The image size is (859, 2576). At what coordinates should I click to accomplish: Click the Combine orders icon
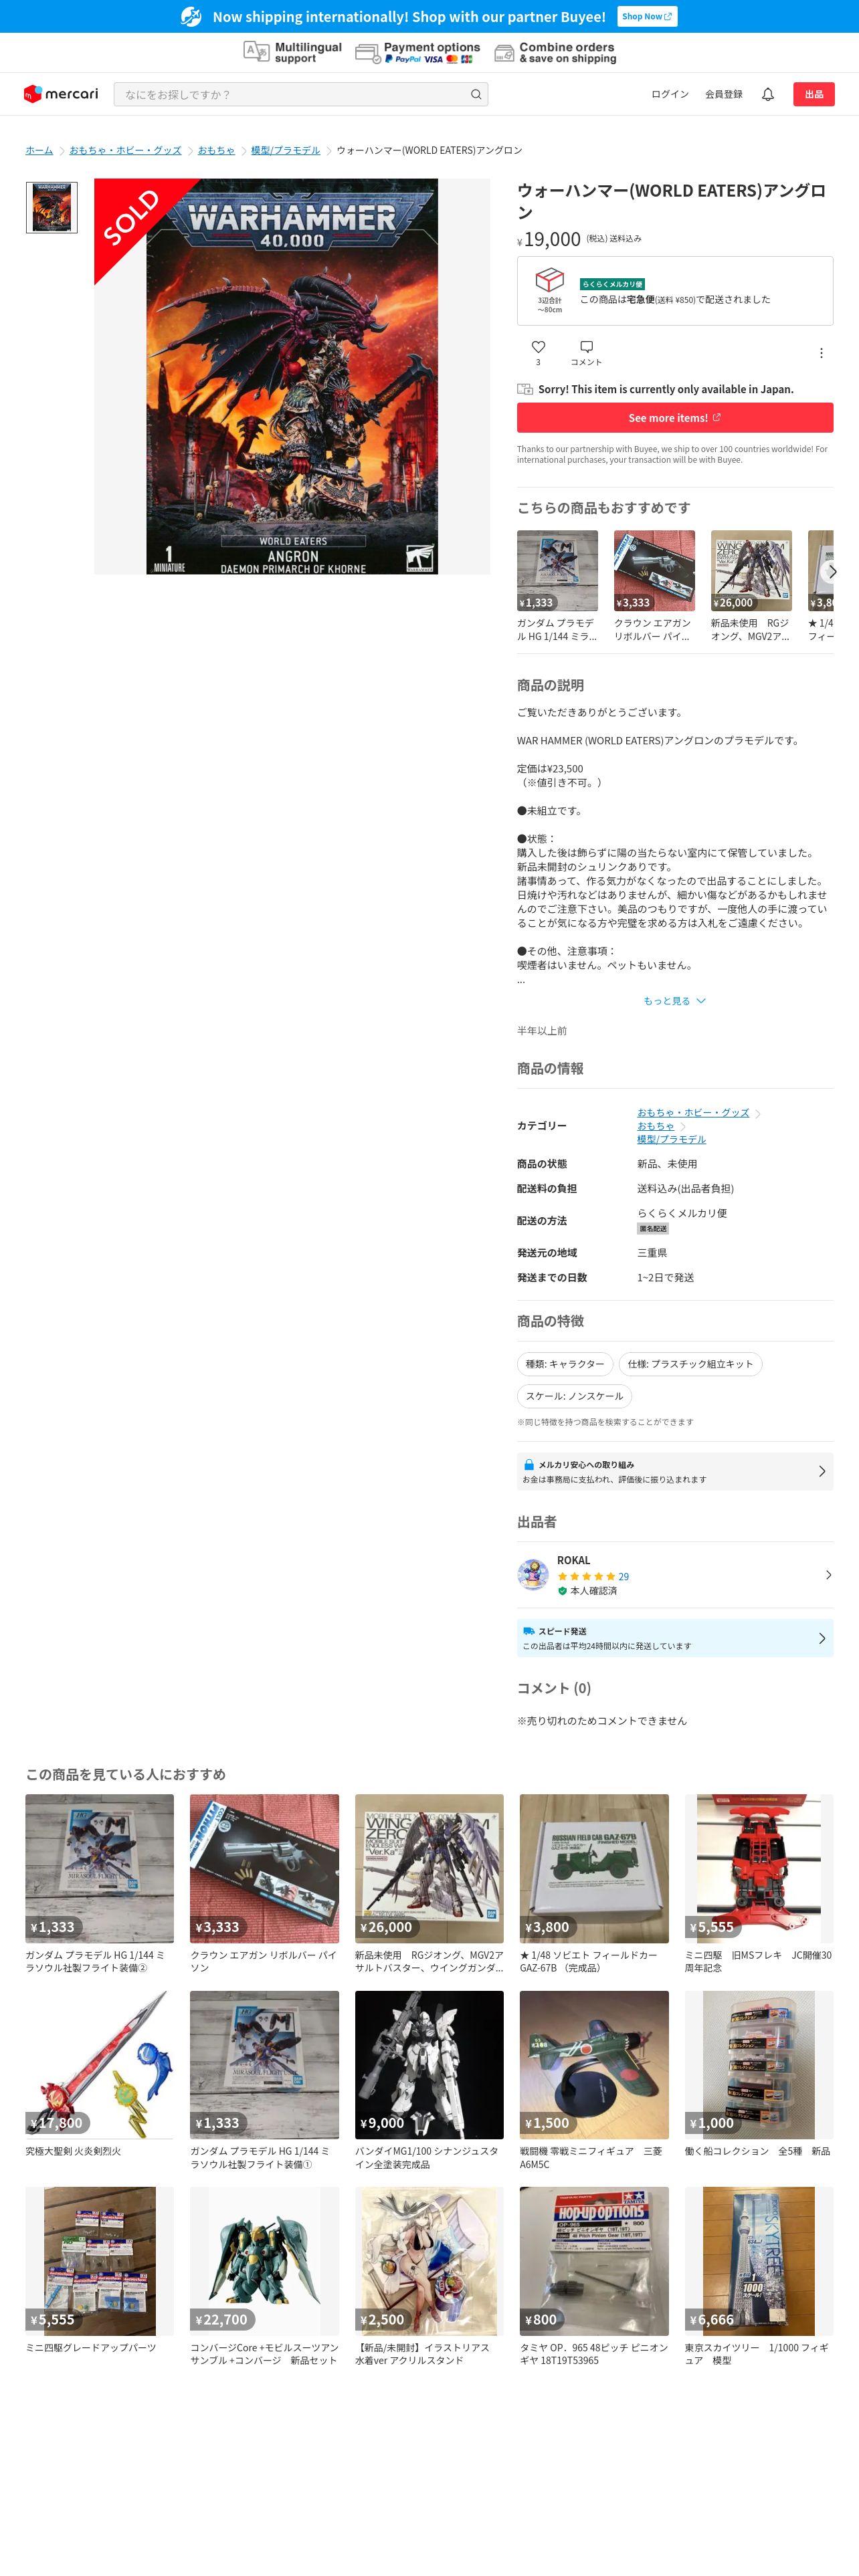coord(504,53)
